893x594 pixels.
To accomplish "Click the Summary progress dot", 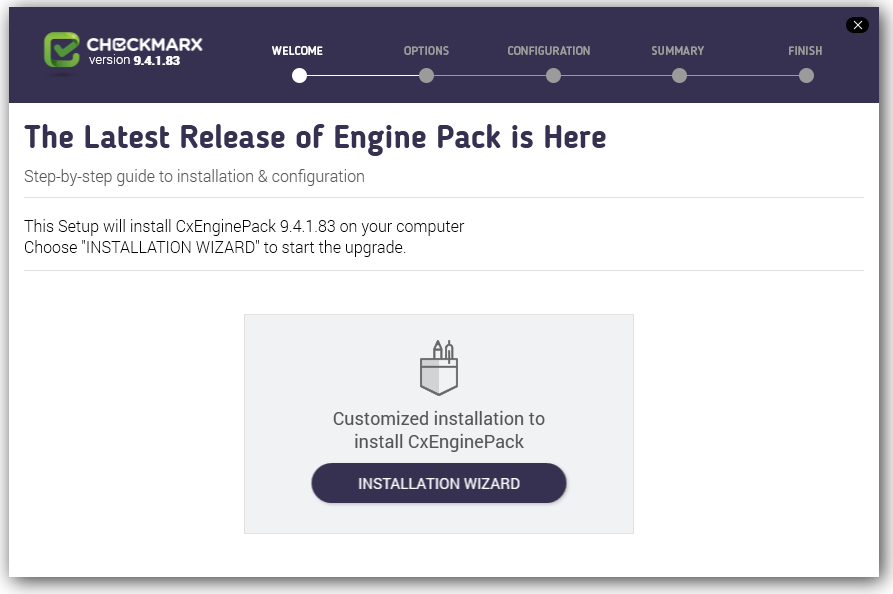I will 679,75.
